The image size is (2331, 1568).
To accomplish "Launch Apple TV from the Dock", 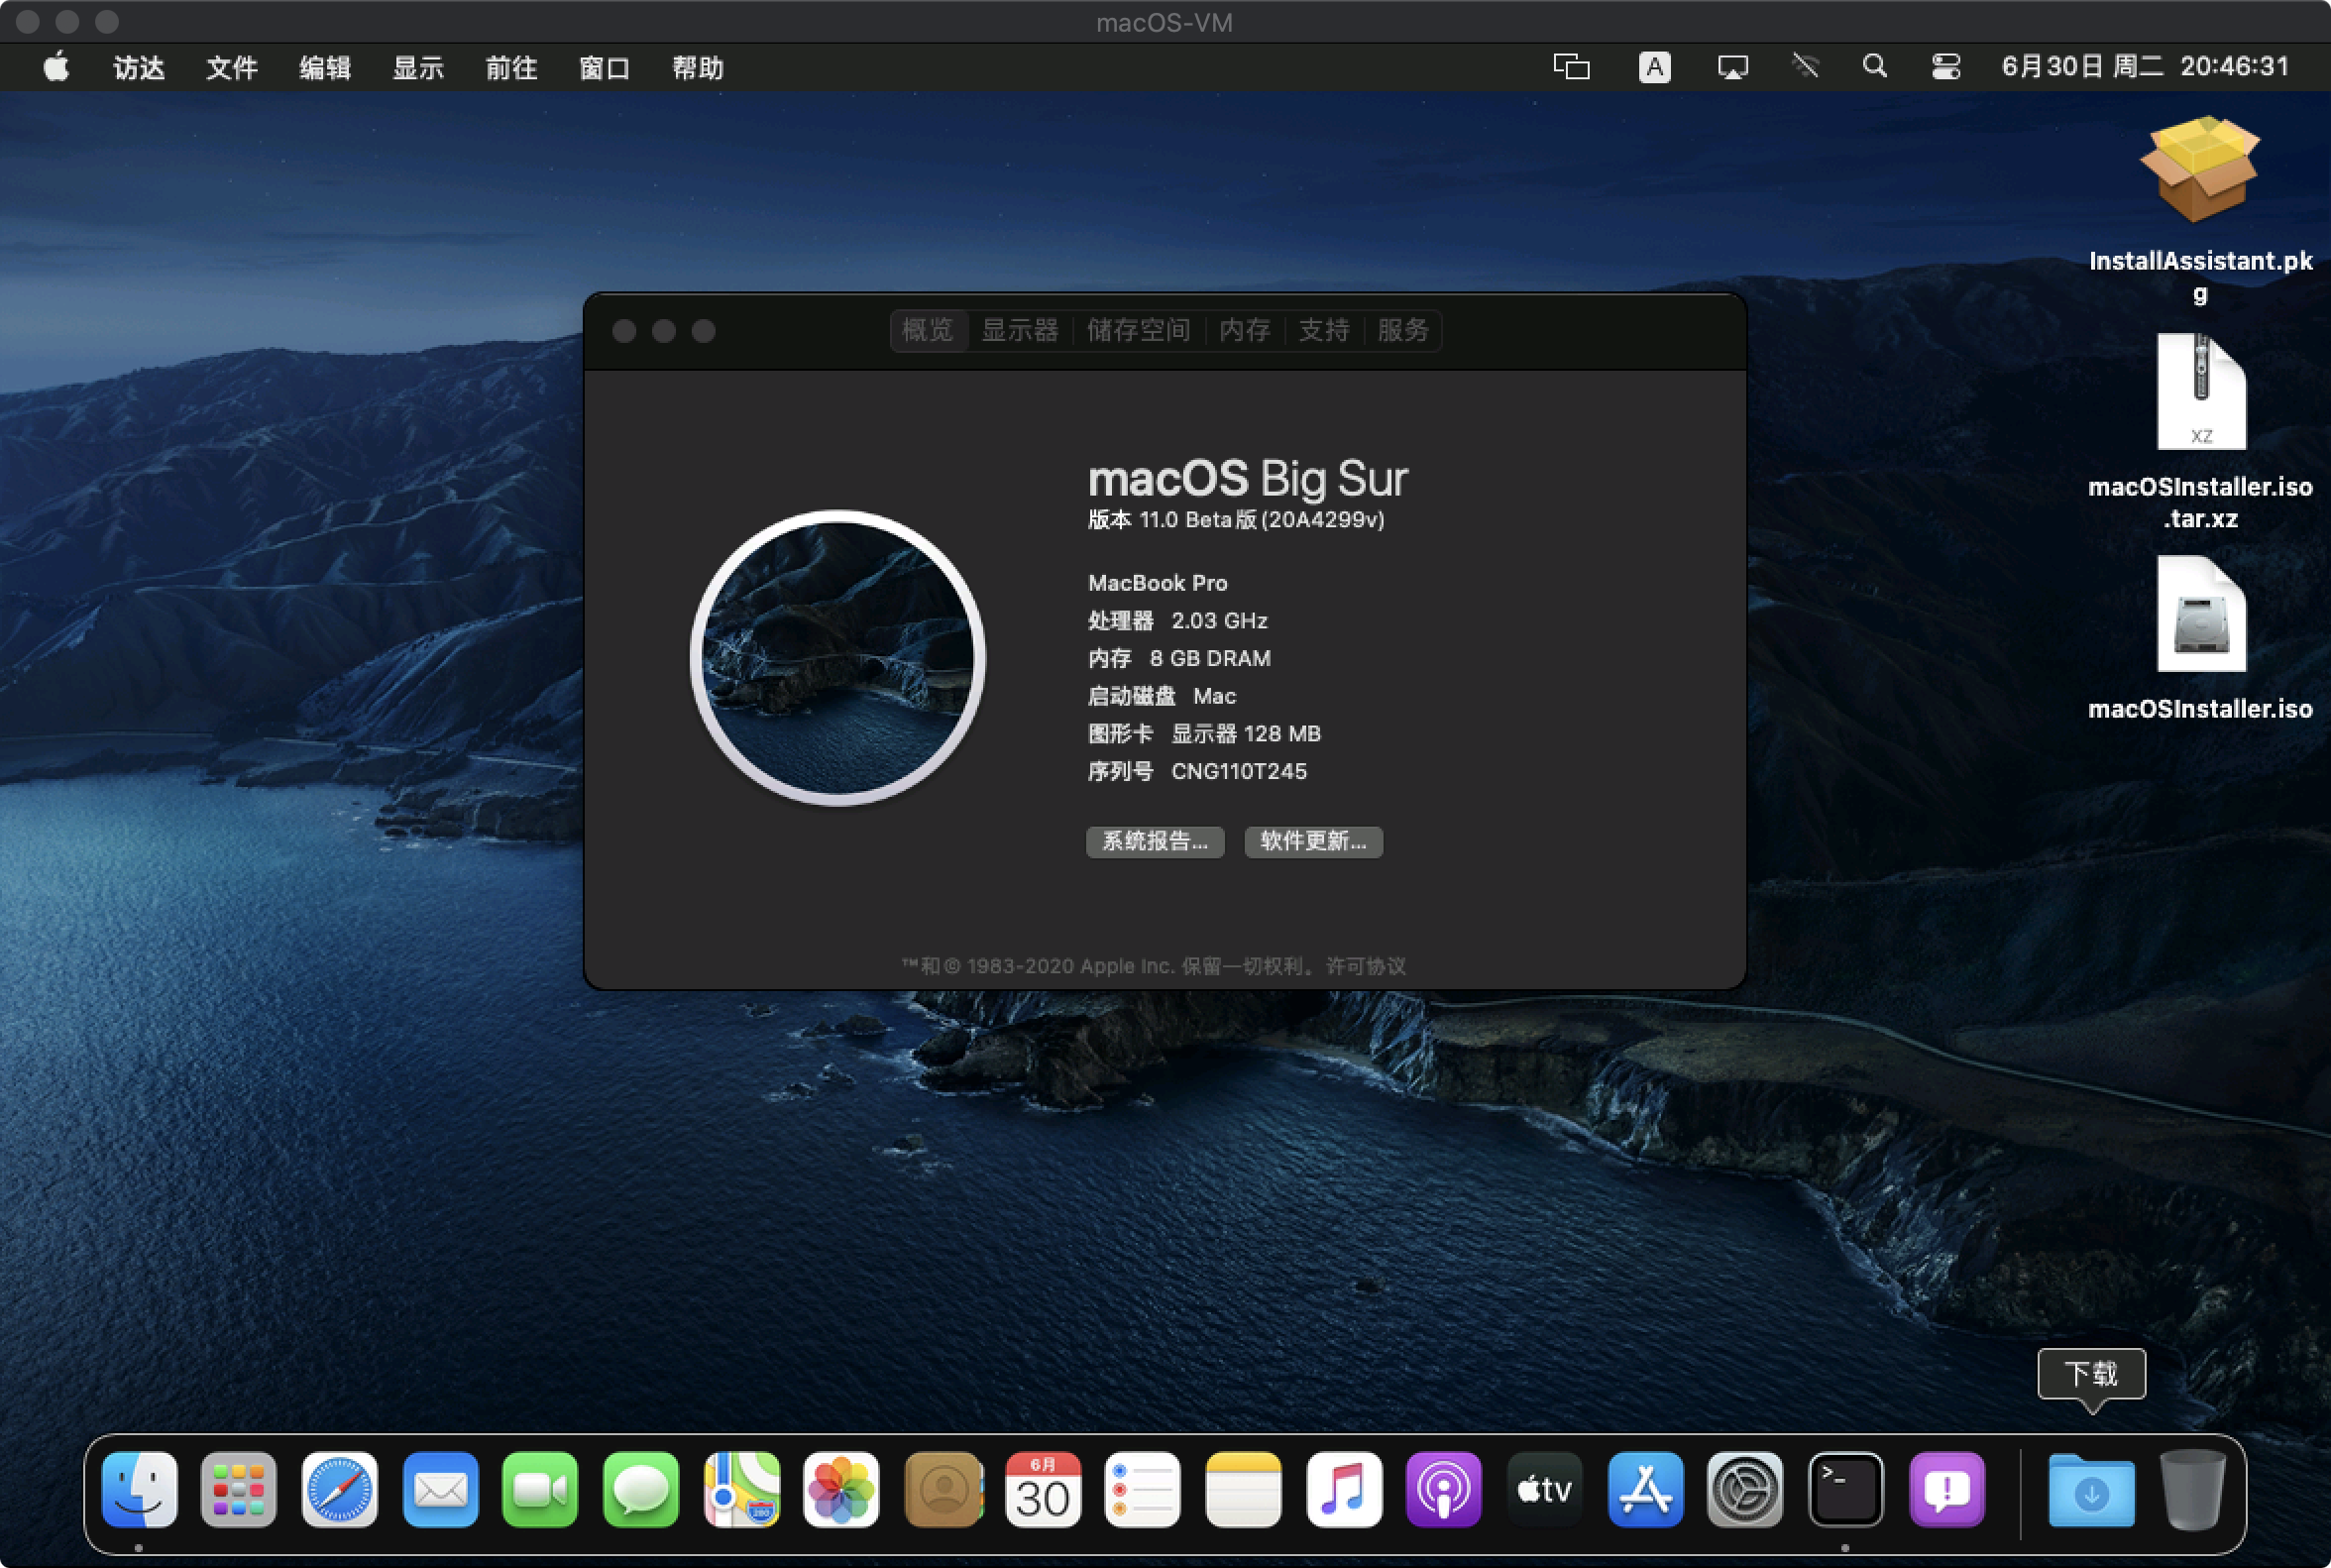I will pyautogui.click(x=1545, y=1490).
